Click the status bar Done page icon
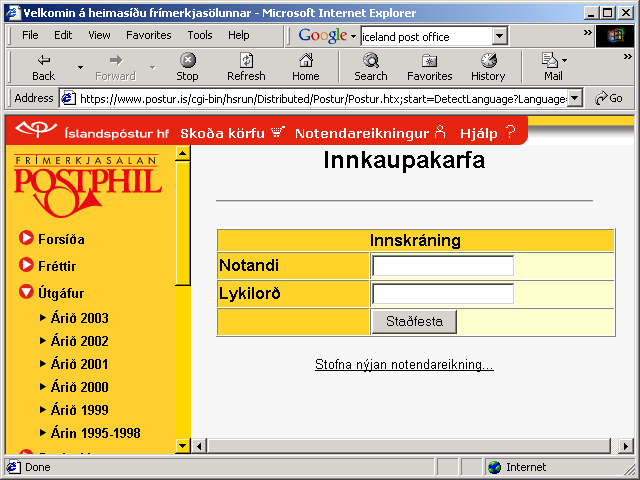This screenshot has width=640, height=480. pyautogui.click(x=13, y=467)
